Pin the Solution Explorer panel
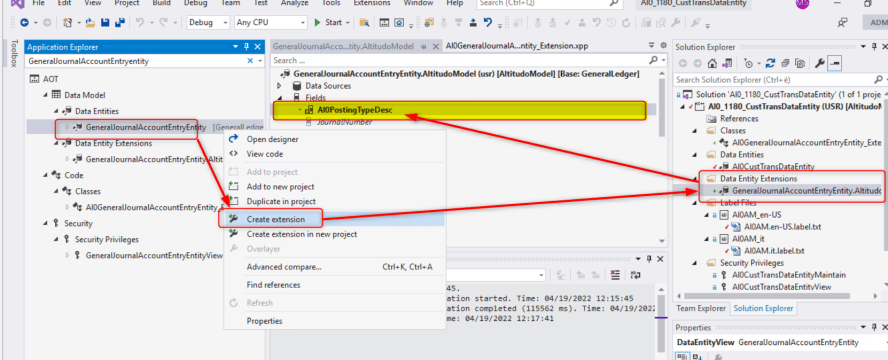Viewport: 888px width, 360px height. pos(874,47)
